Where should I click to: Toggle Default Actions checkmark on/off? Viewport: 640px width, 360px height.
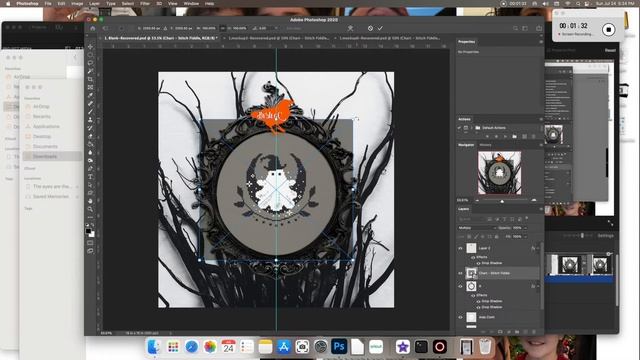point(460,128)
